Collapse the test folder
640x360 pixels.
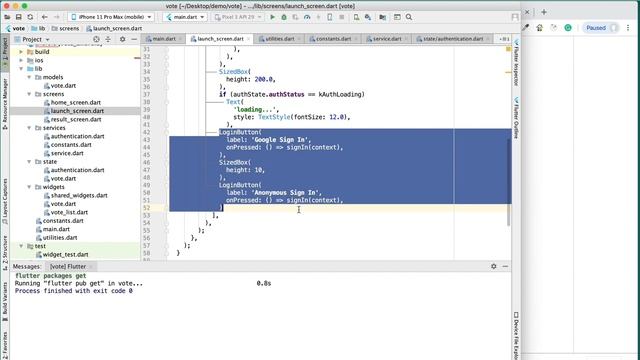pos(21,246)
